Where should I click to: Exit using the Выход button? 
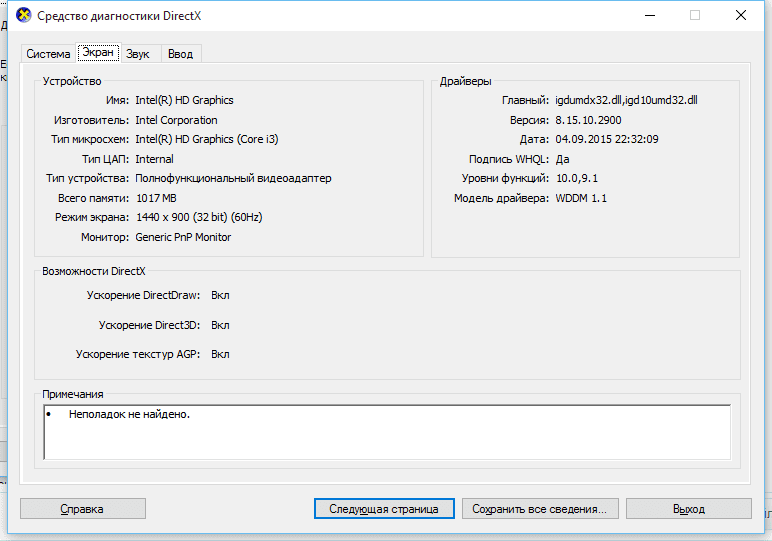tap(689, 509)
